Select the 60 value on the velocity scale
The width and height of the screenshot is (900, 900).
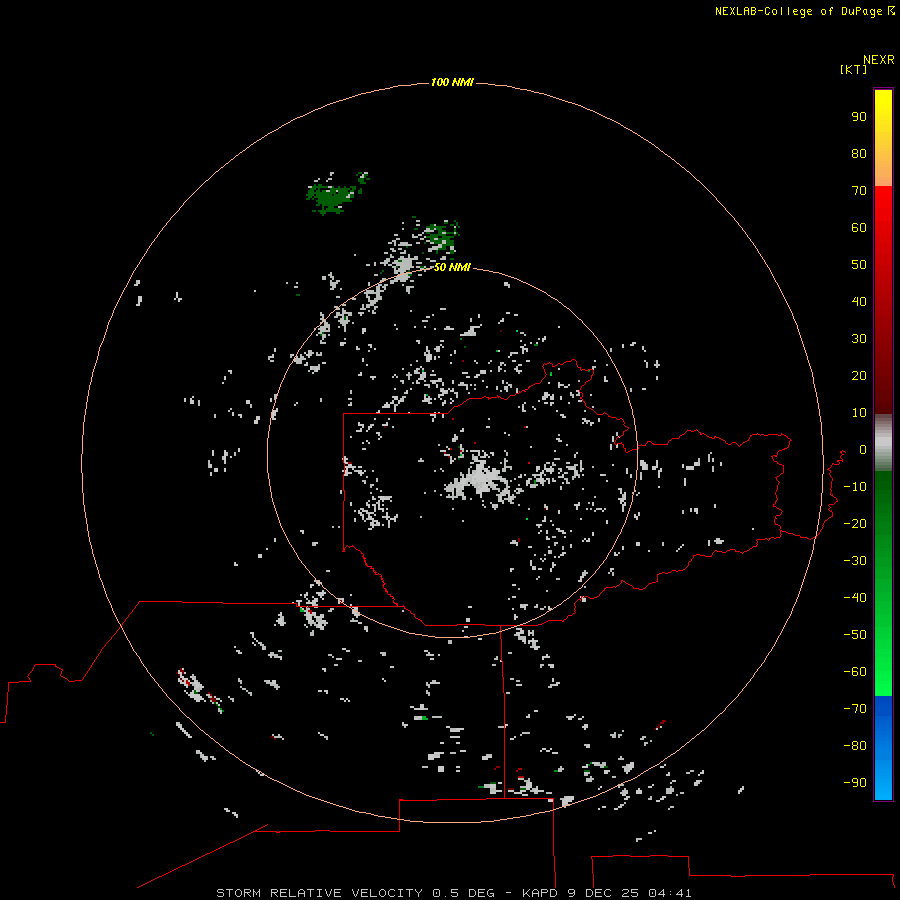click(859, 228)
